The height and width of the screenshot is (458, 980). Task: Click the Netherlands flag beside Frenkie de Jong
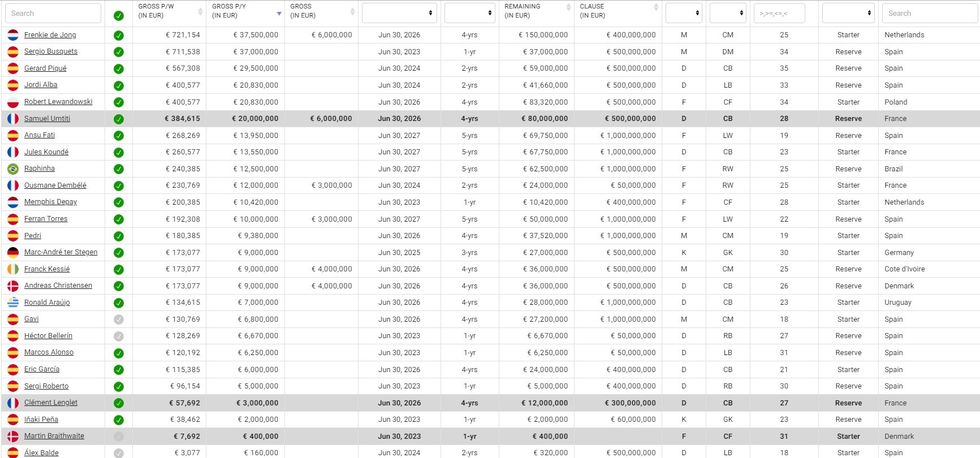(13, 35)
